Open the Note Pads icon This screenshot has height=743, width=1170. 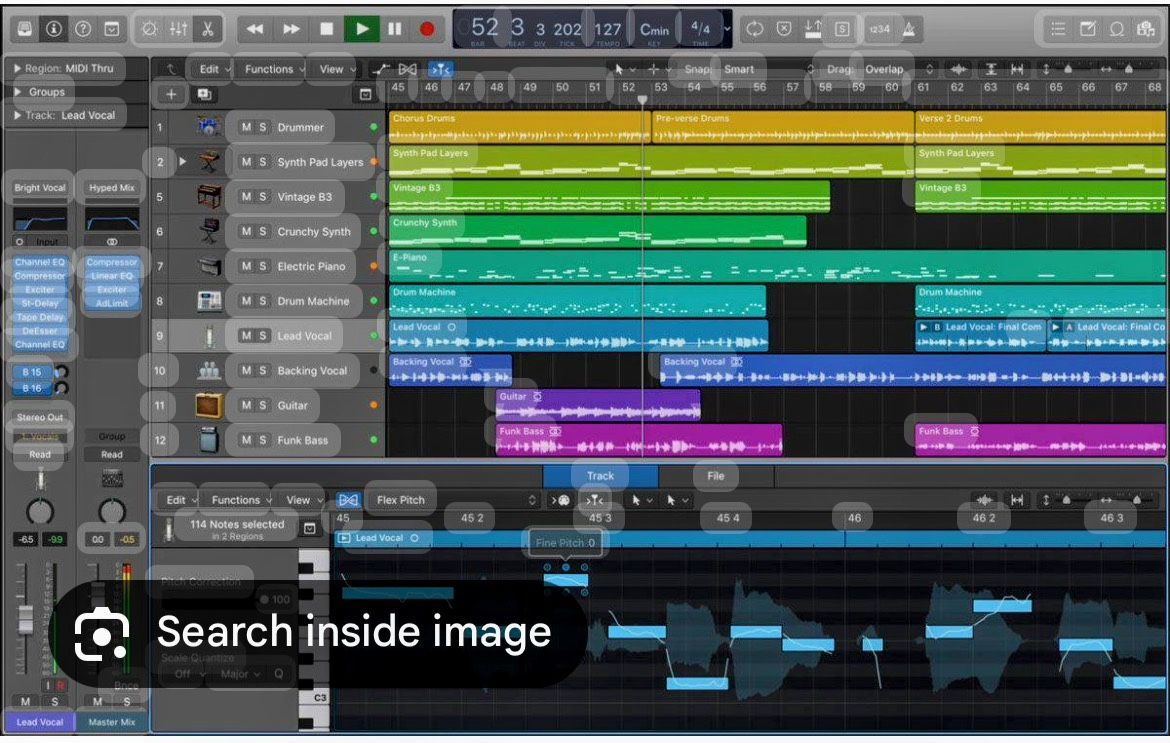click(x=1088, y=29)
